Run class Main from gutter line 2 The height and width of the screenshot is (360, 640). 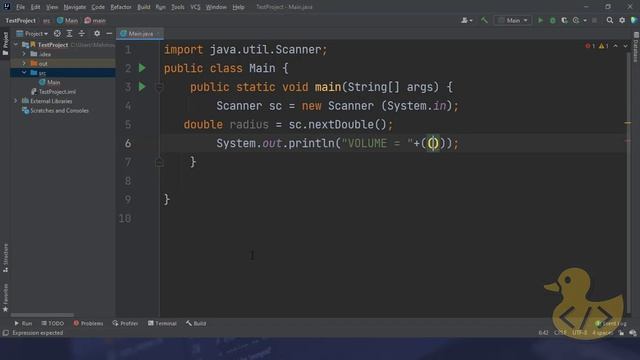click(x=142, y=68)
